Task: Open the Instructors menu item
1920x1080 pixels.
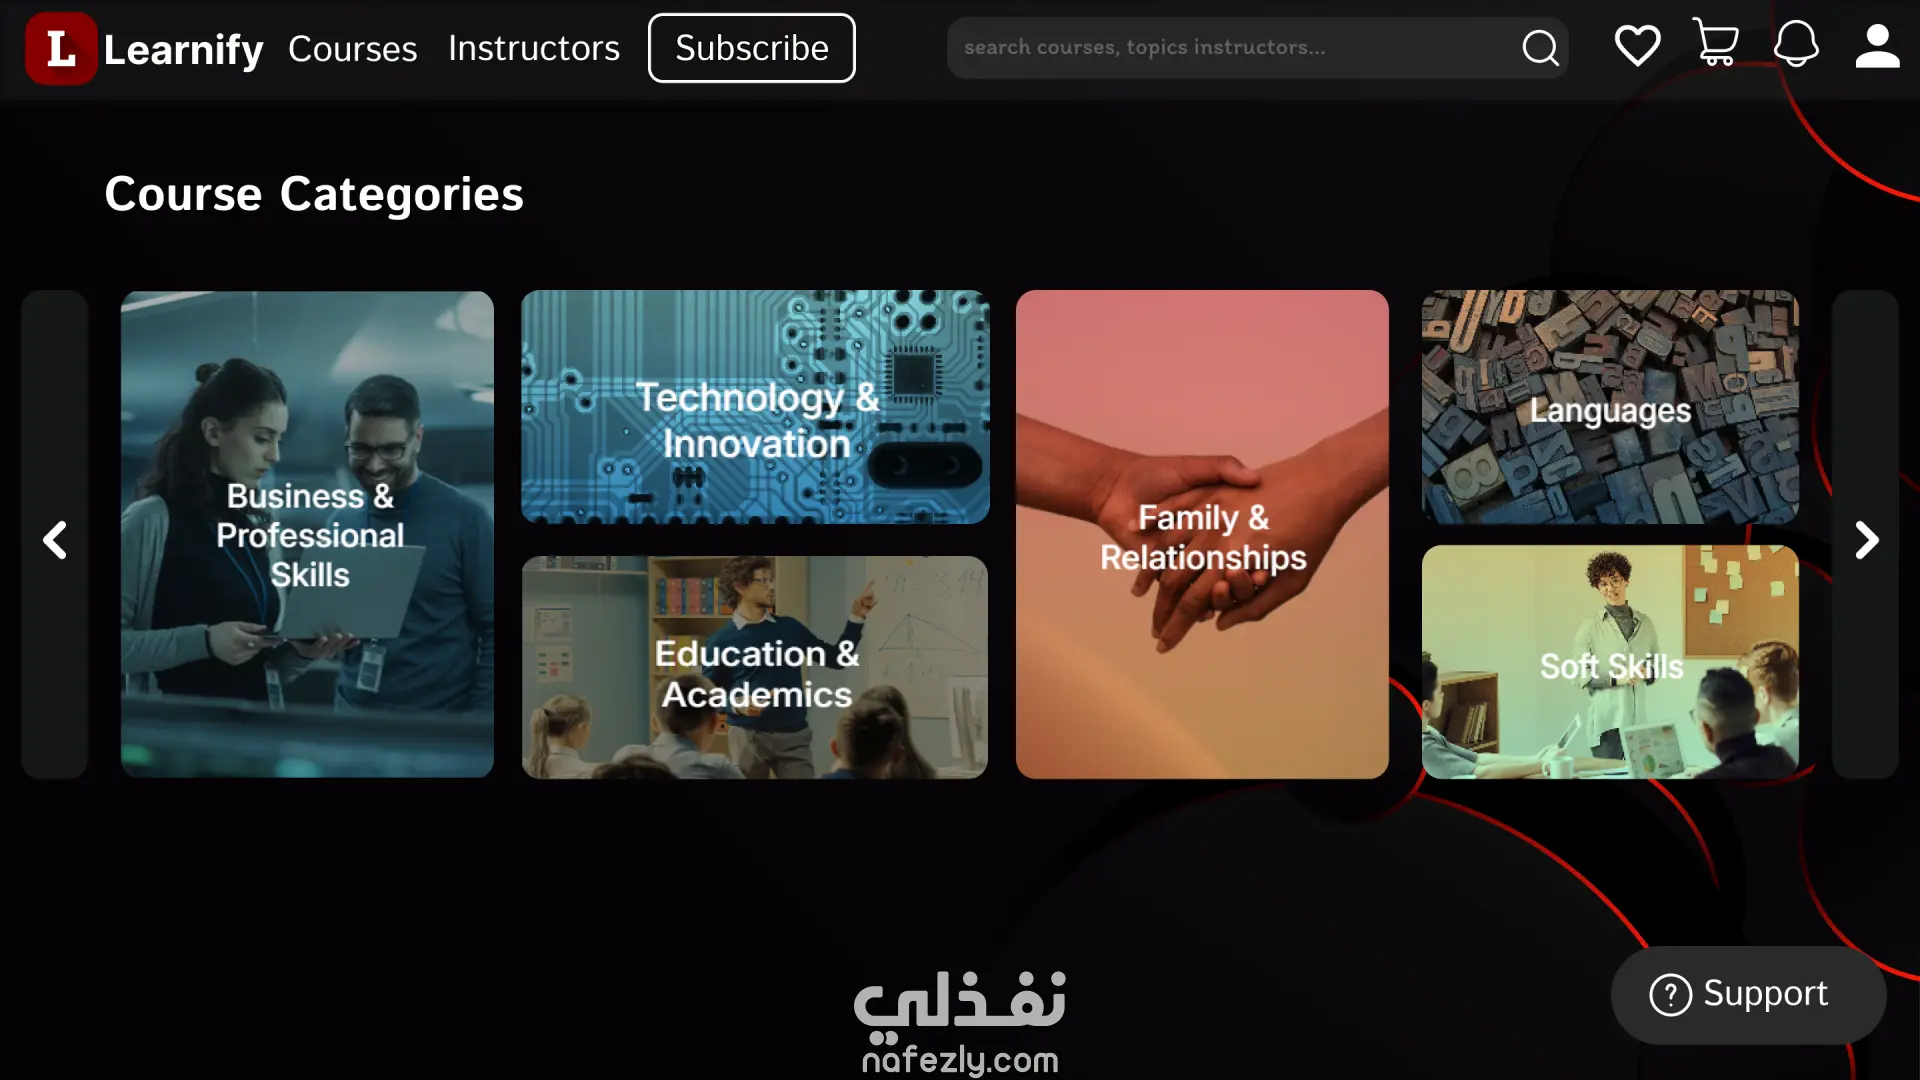Action: (x=533, y=48)
